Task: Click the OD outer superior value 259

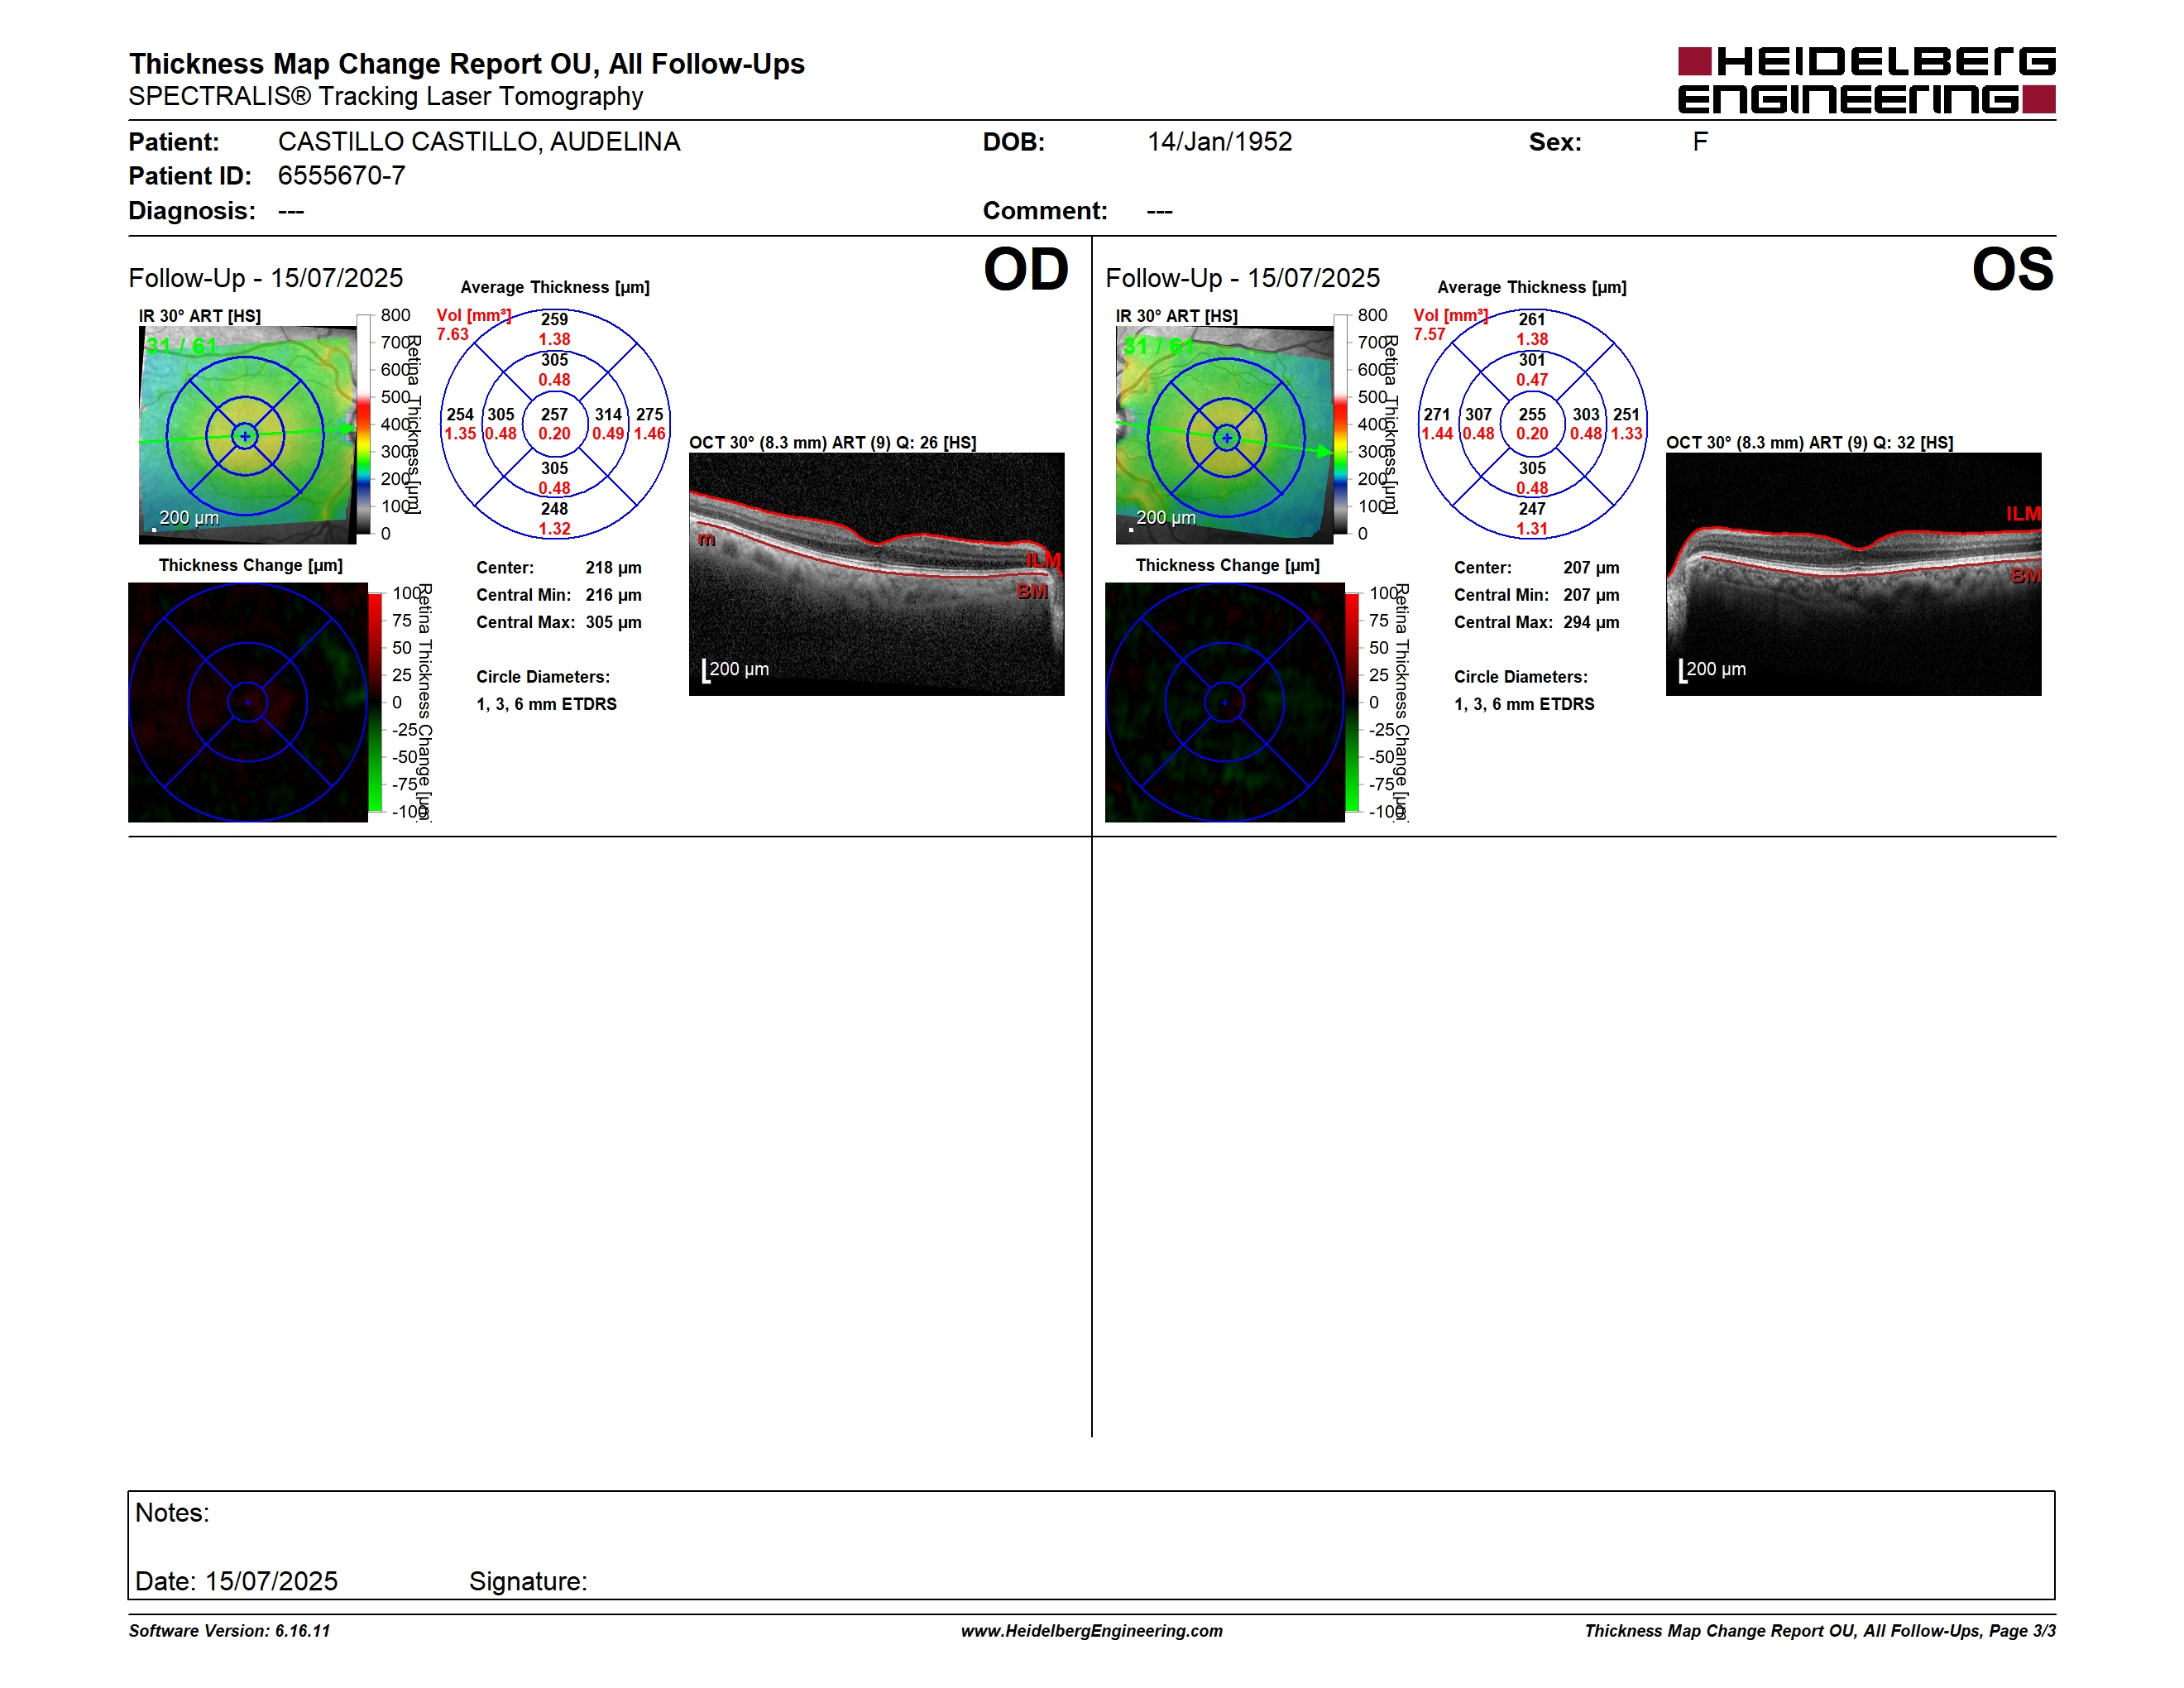Action: coord(554,319)
